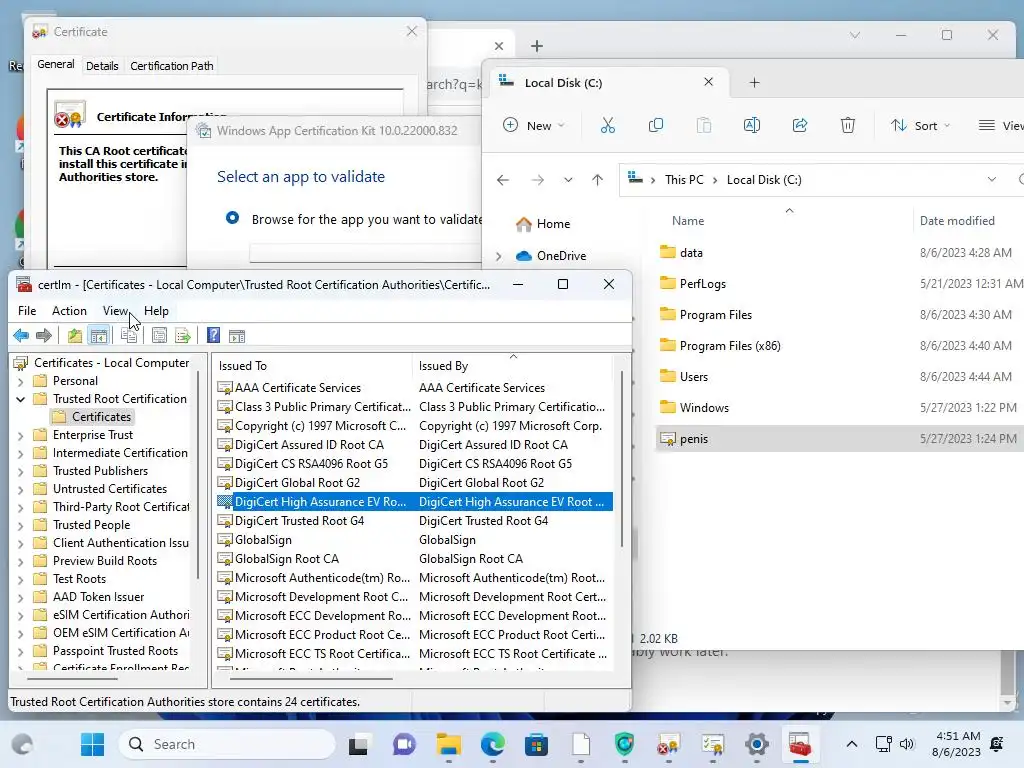Open the Sort dropdown in File Explorer
The width and height of the screenshot is (1024, 768).
pos(921,125)
